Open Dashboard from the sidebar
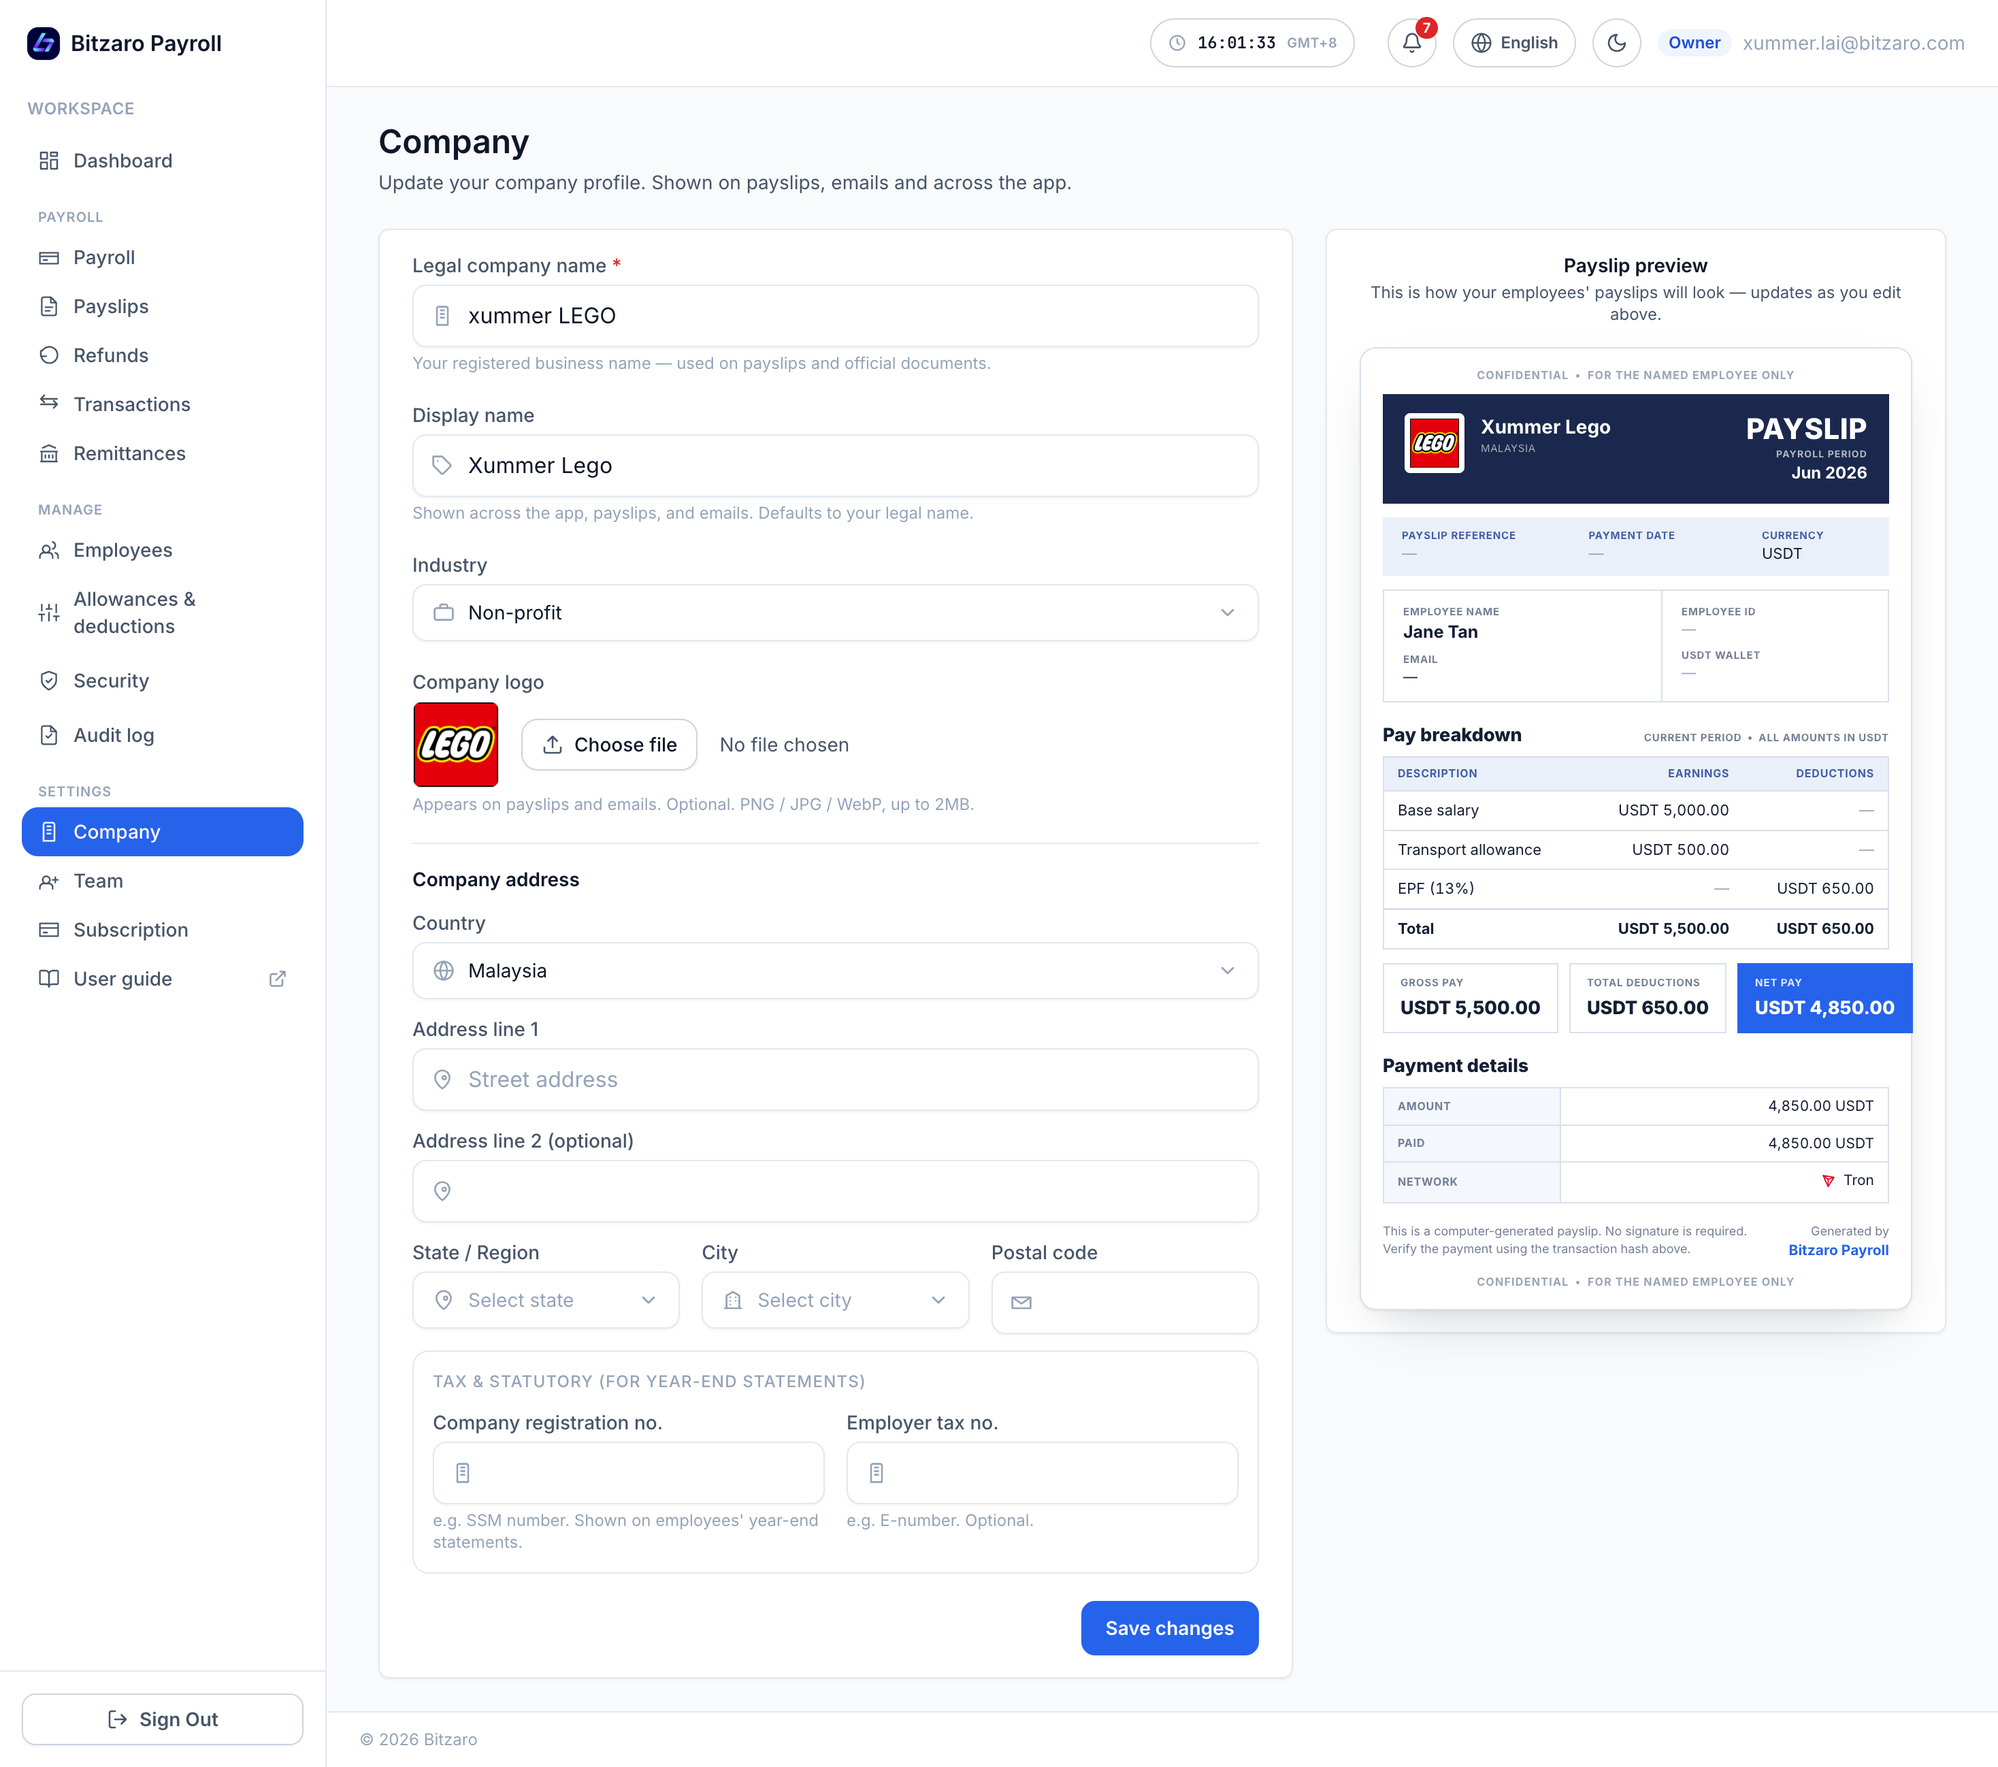Viewport: 1998px width, 1767px height. (162, 161)
